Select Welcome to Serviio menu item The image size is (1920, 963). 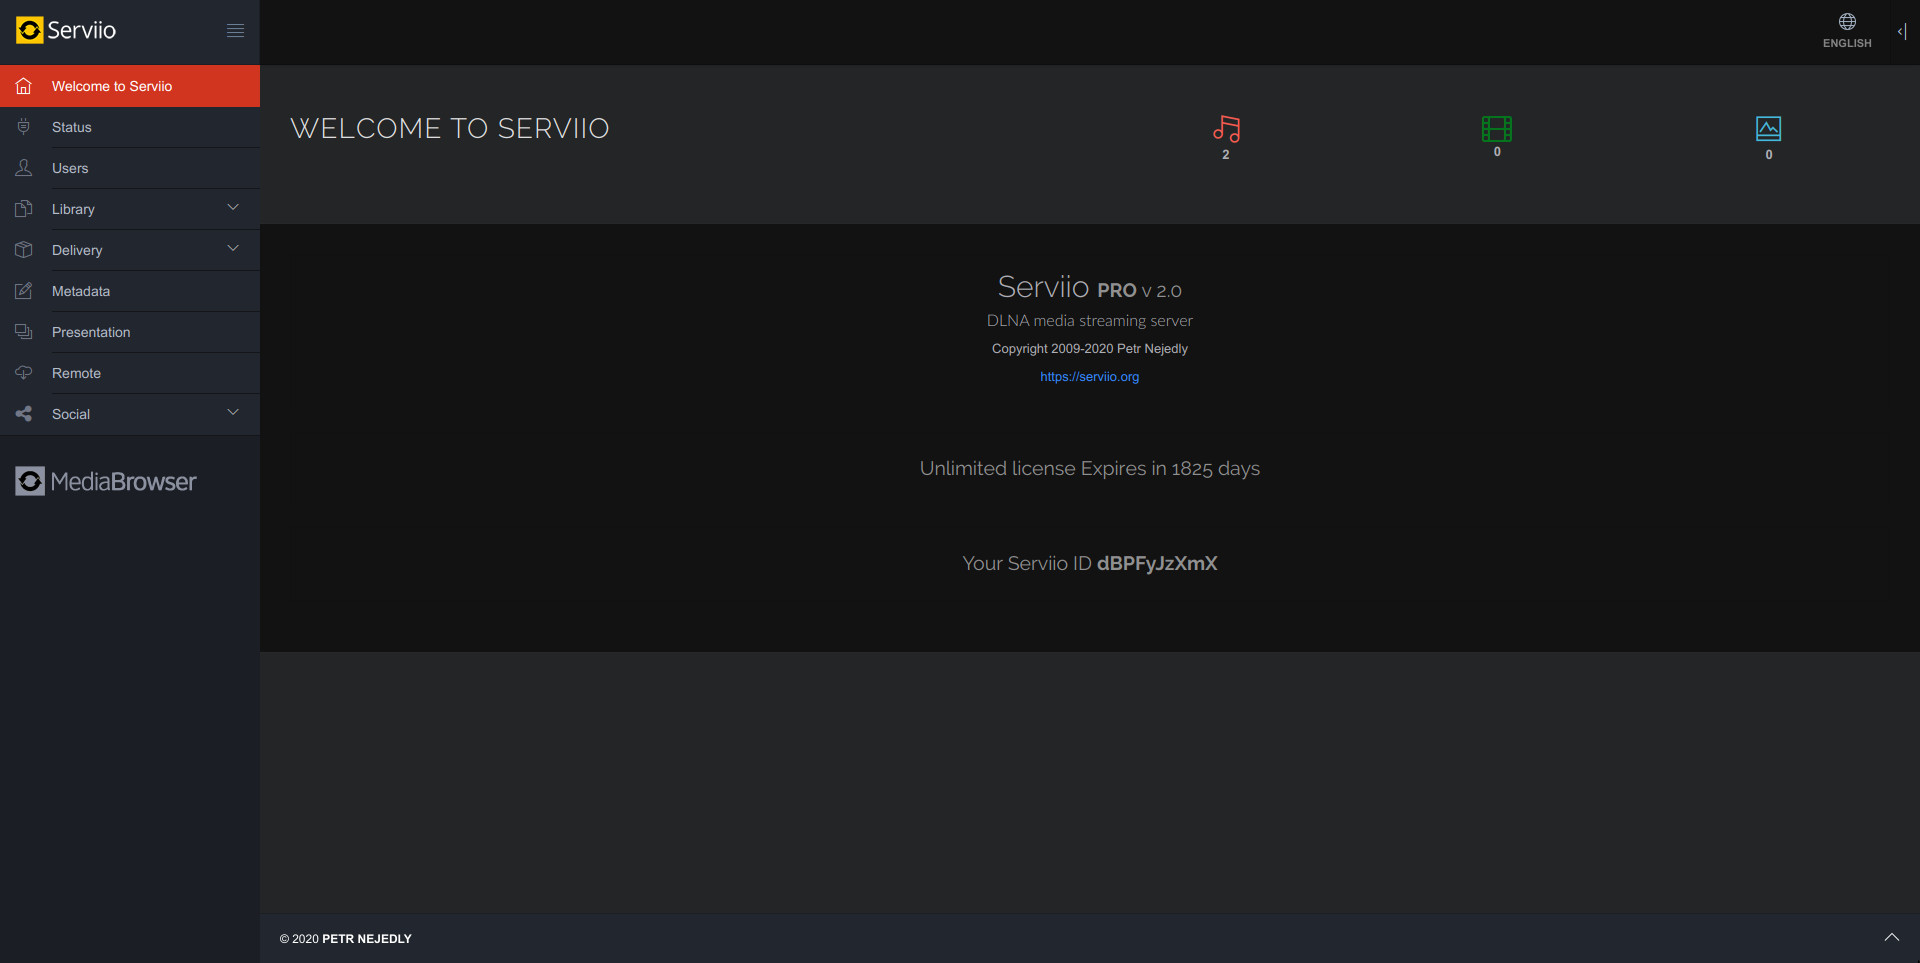[130, 86]
